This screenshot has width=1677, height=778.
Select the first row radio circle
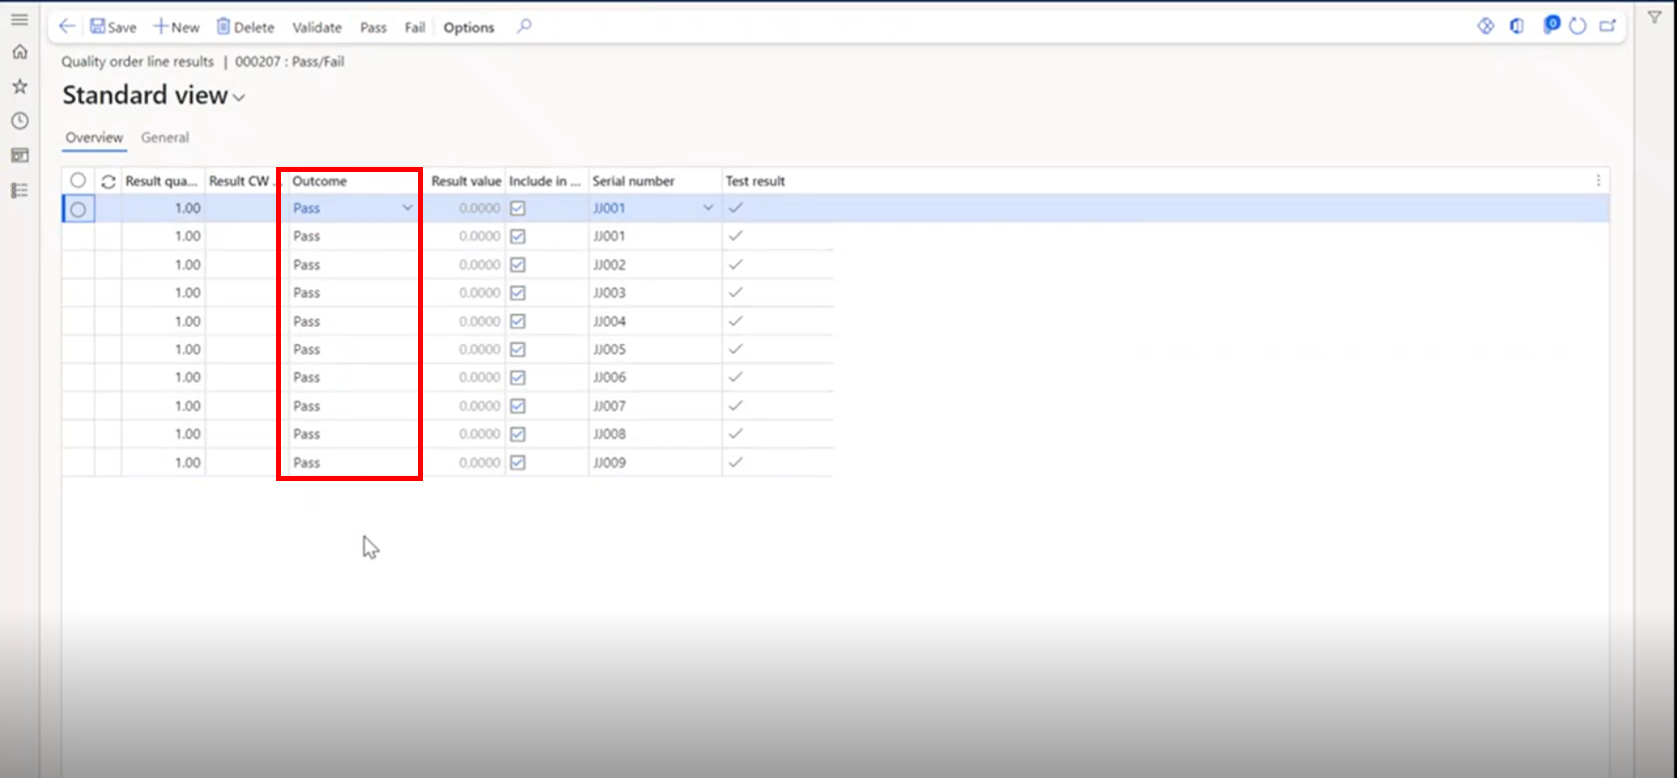tap(78, 209)
